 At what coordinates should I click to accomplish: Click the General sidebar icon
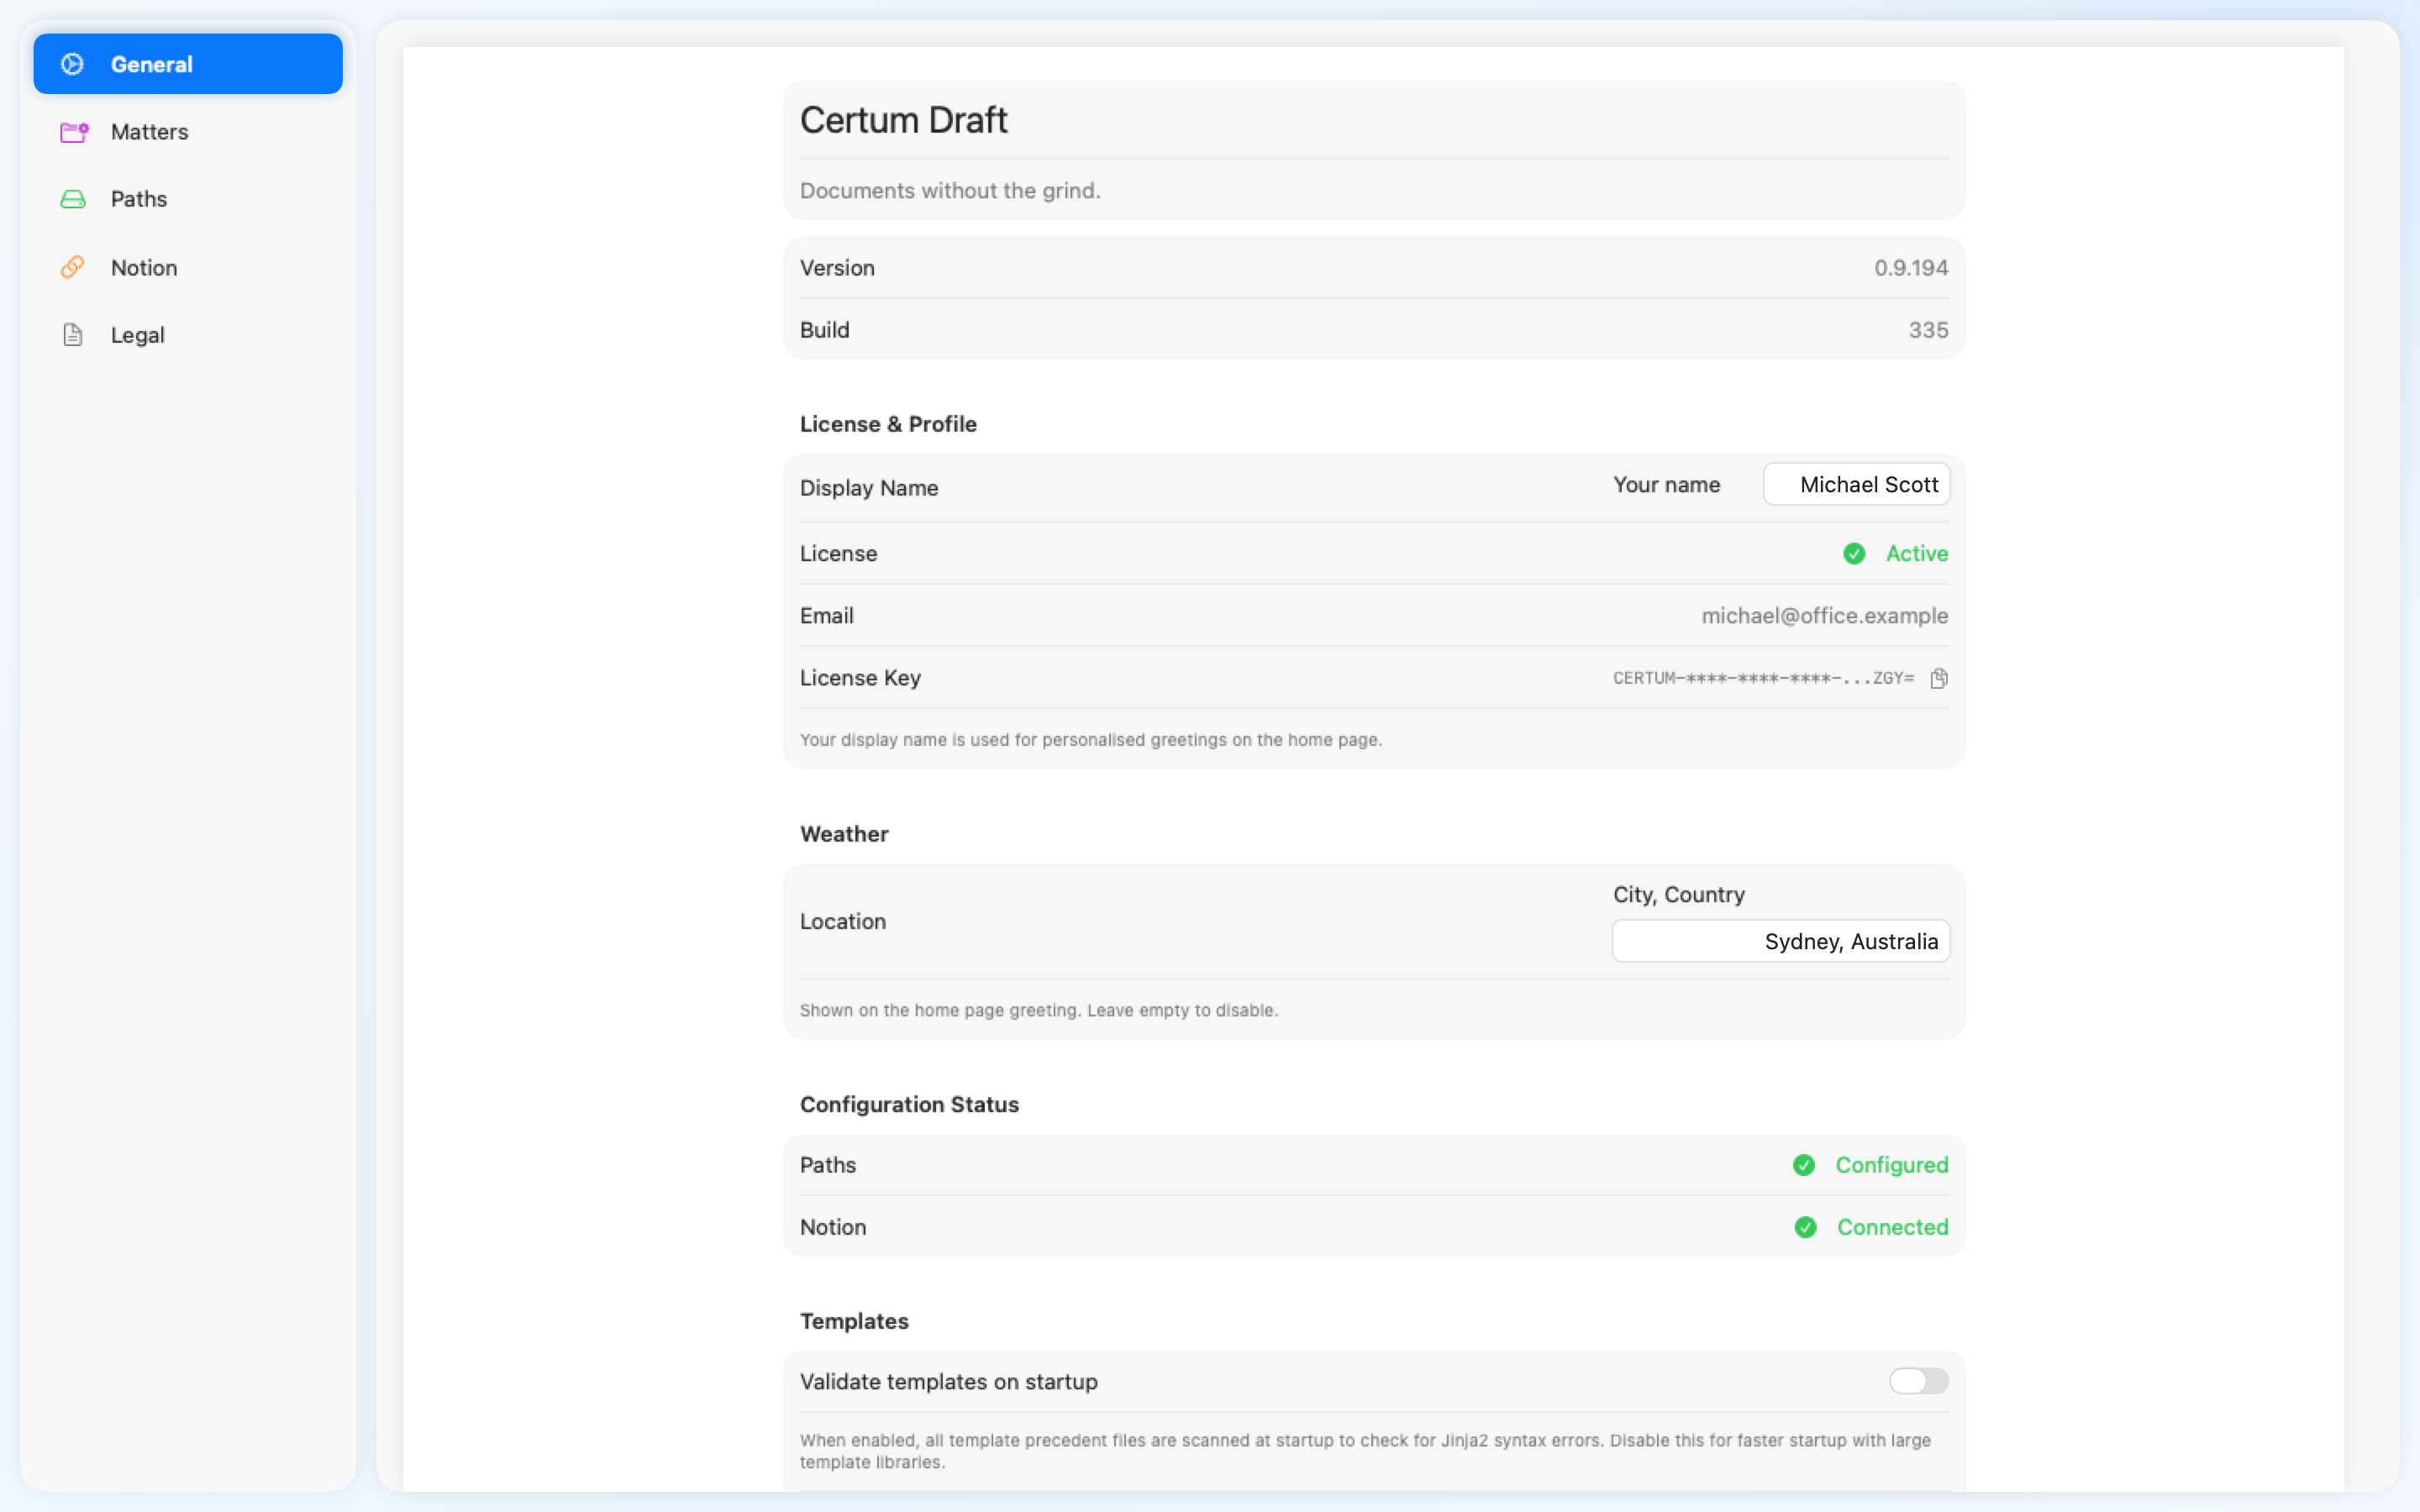pyautogui.click(x=72, y=64)
